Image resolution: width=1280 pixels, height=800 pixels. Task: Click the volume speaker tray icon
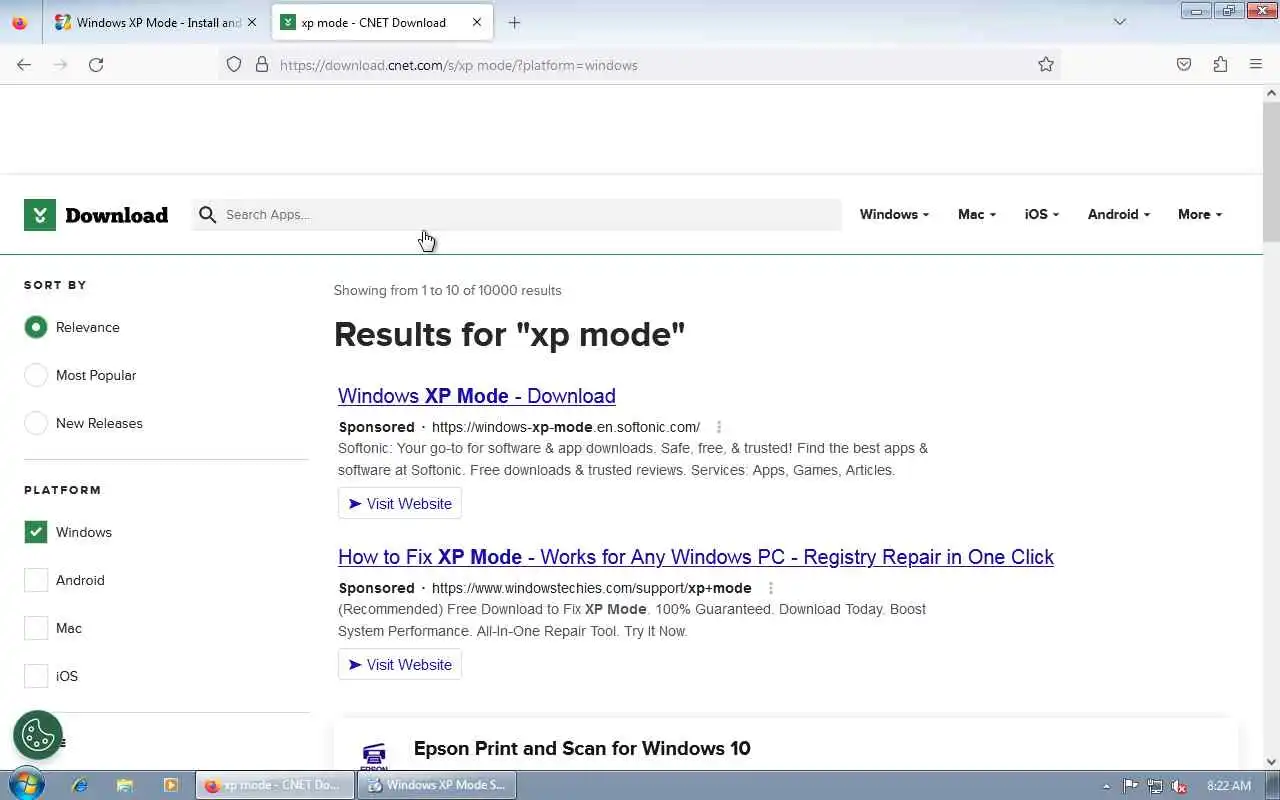[x=1180, y=786]
